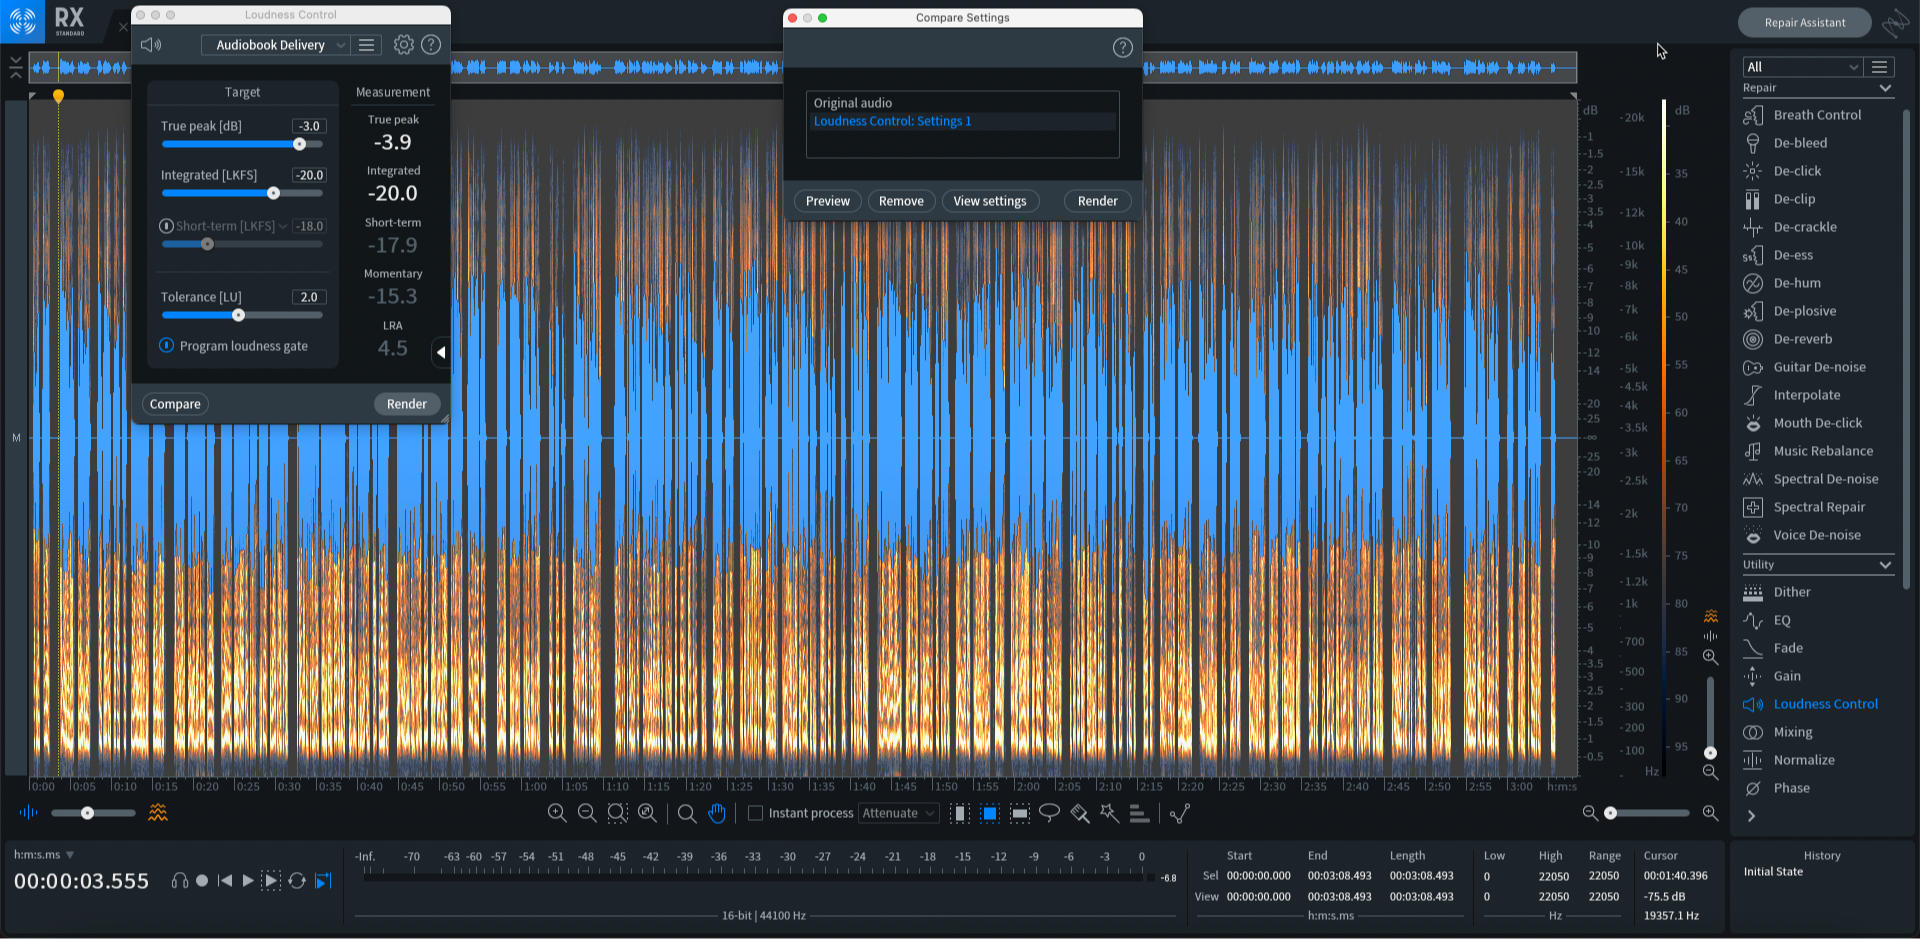
Task: Click the Loop playback icon
Action: (297, 881)
